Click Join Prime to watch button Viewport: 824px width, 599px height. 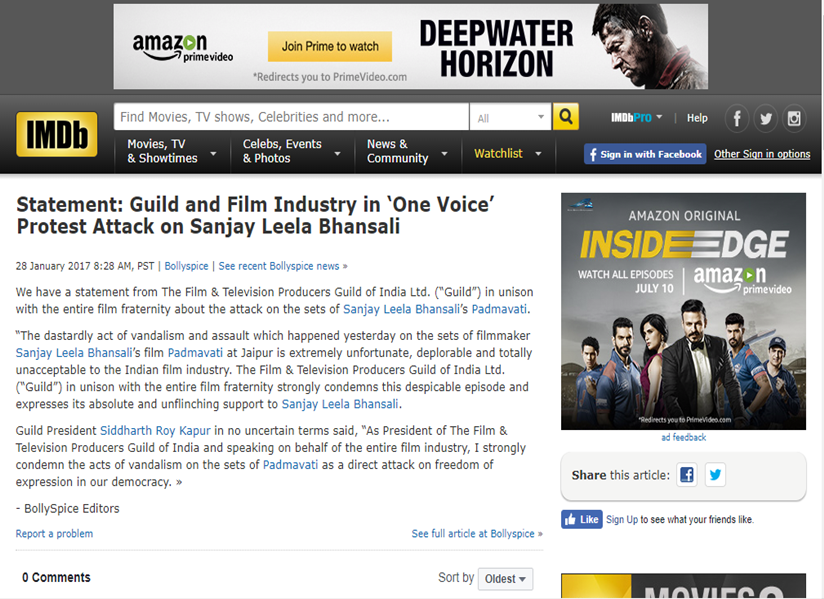click(330, 46)
